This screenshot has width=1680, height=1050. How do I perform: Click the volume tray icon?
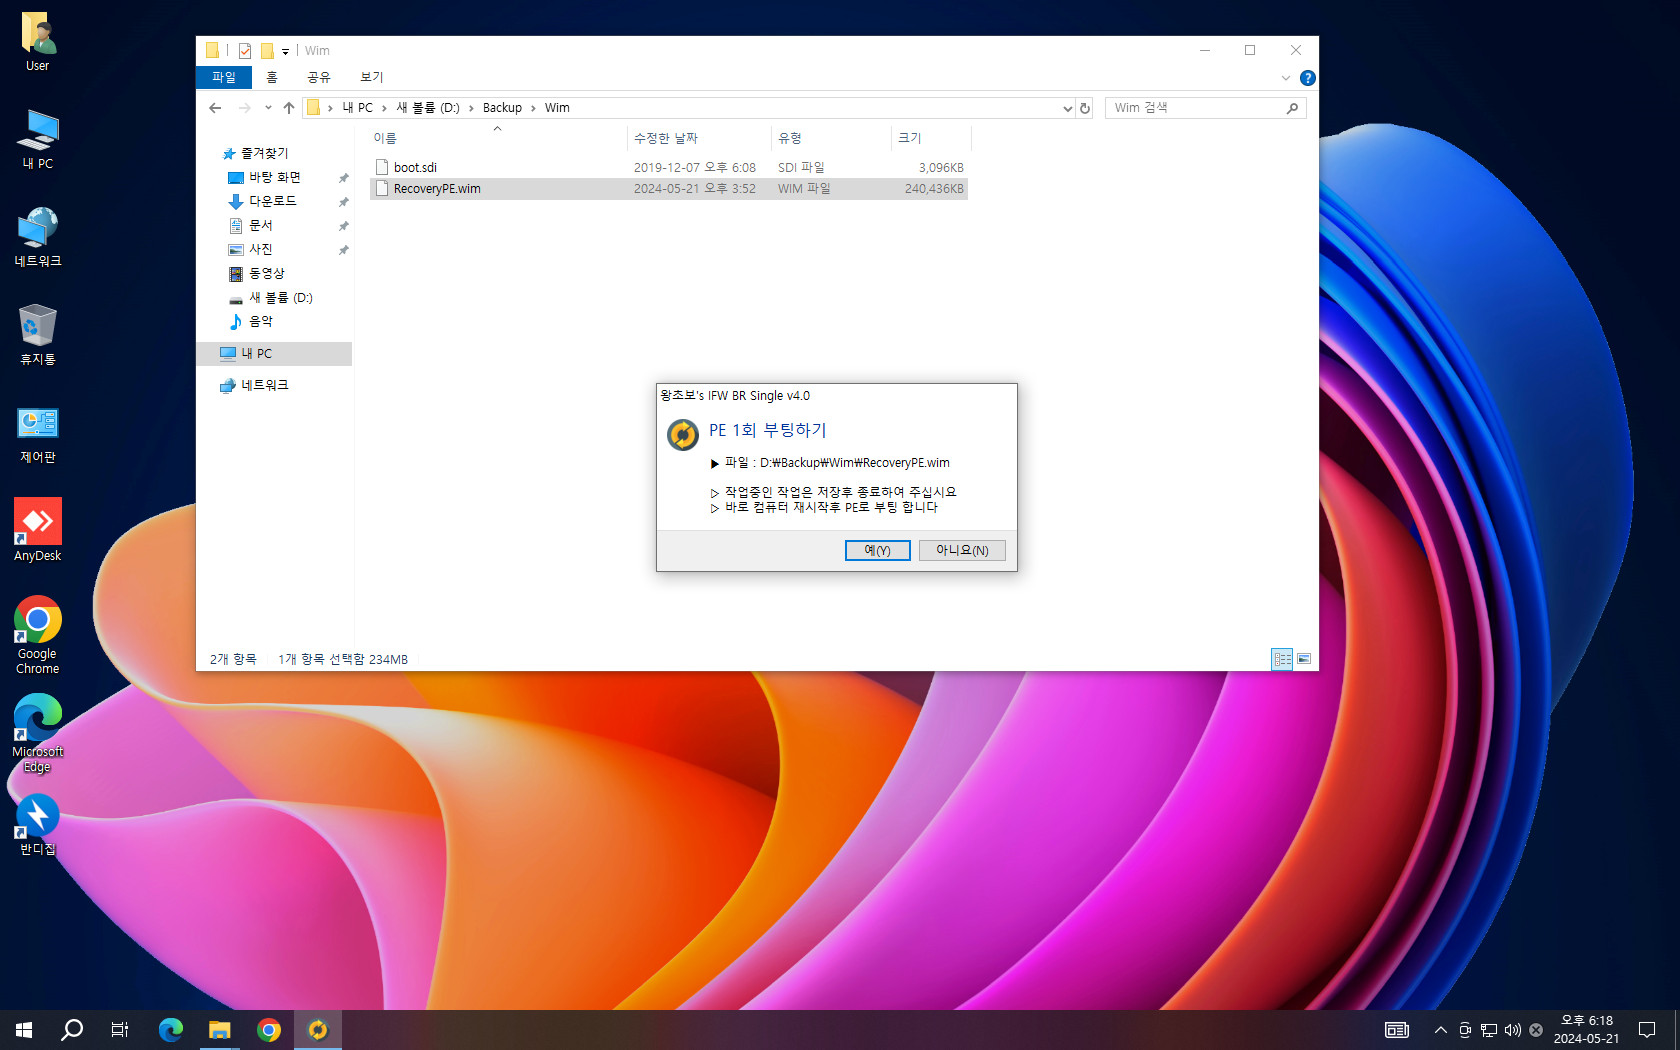coord(1513,1030)
